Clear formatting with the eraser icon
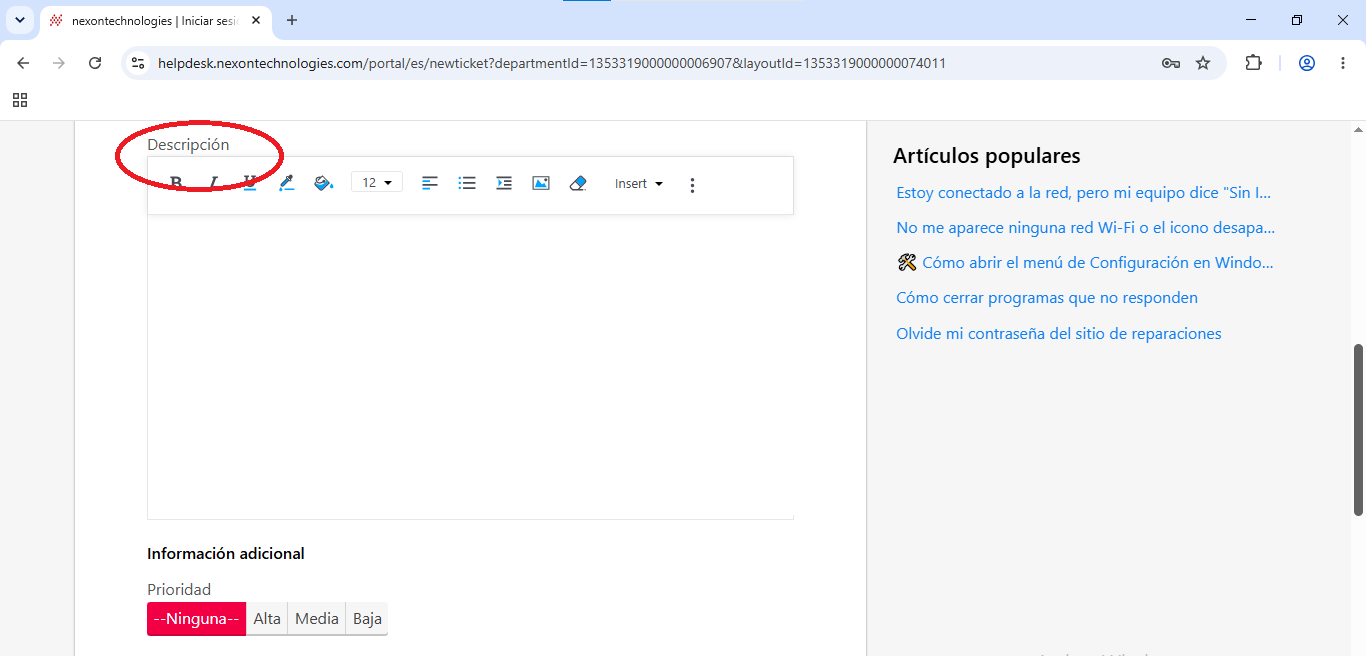Image resolution: width=1366 pixels, height=656 pixels. pyautogui.click(x=577, y=183)
